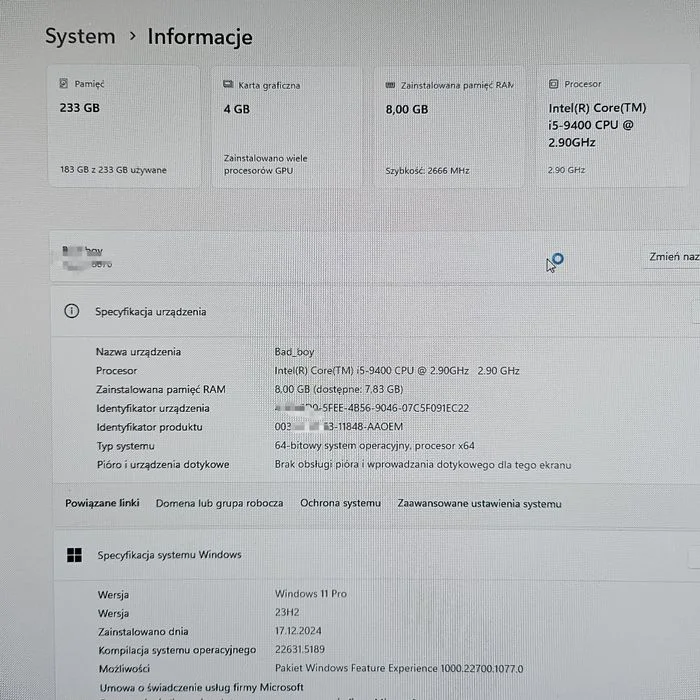Click the Typ systemu label
This screenshot has height=700, width=700.
pyautogui.click(x=125, y=446)
